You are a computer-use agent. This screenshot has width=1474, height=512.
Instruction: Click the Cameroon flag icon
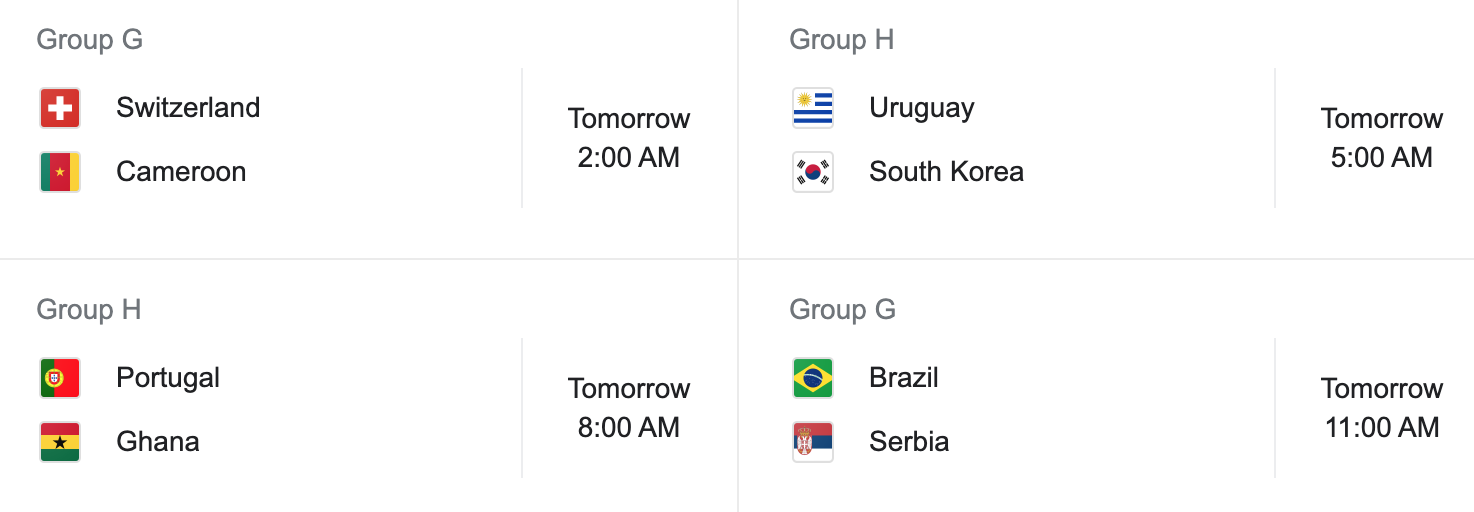pyautogui.click(x=60, y=172)
